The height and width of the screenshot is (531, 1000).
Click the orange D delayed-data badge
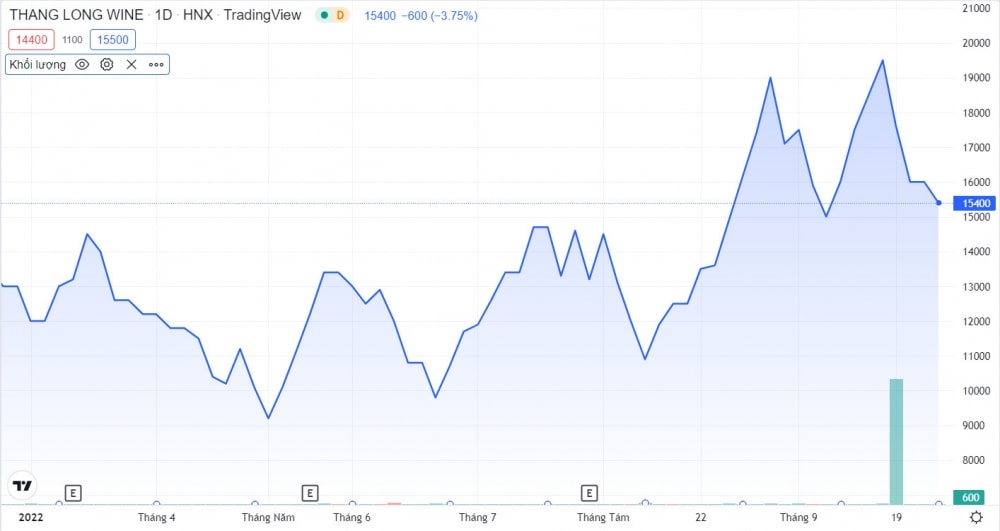tap(341, 15)
